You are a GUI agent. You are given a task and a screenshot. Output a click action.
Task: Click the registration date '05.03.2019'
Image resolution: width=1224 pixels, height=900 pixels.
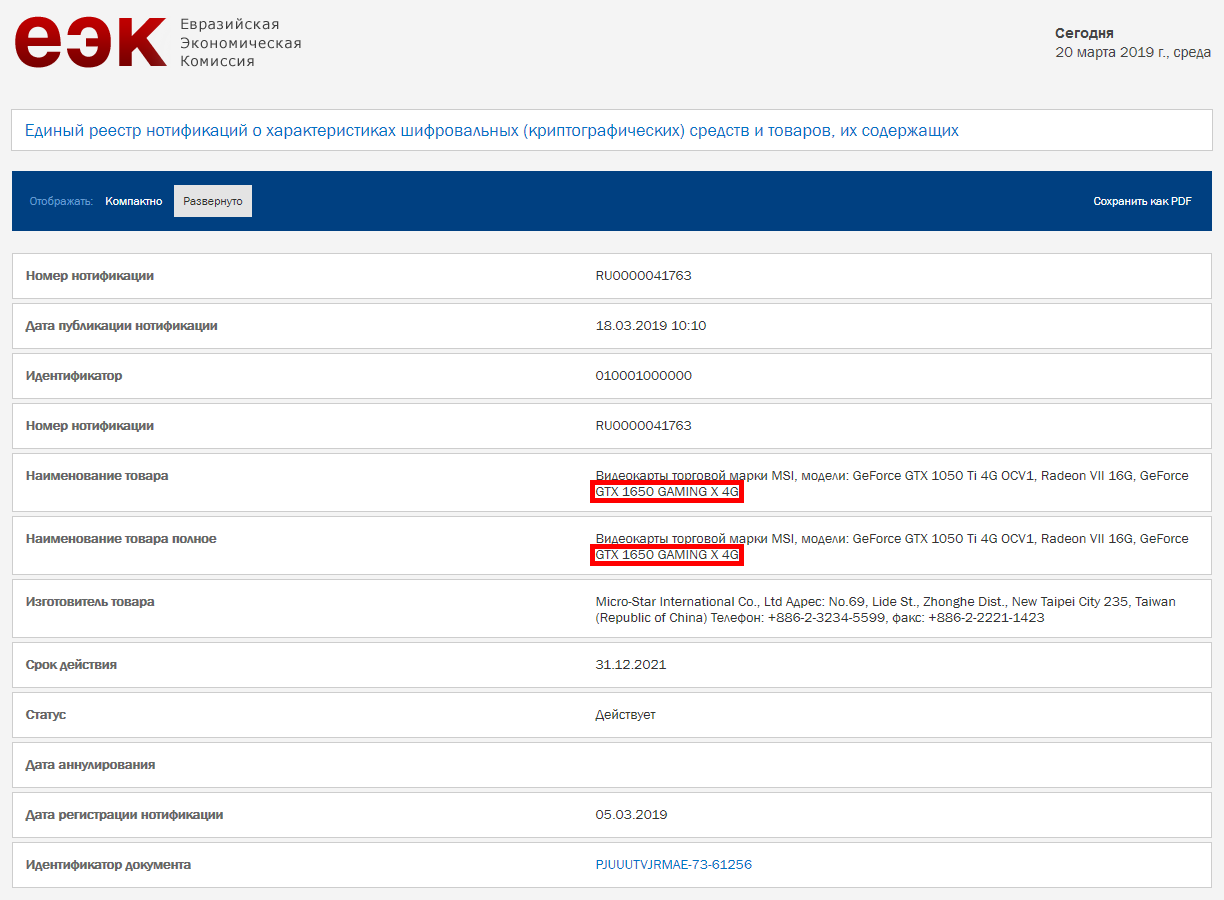pyautogui.click(x=631, y=815)
